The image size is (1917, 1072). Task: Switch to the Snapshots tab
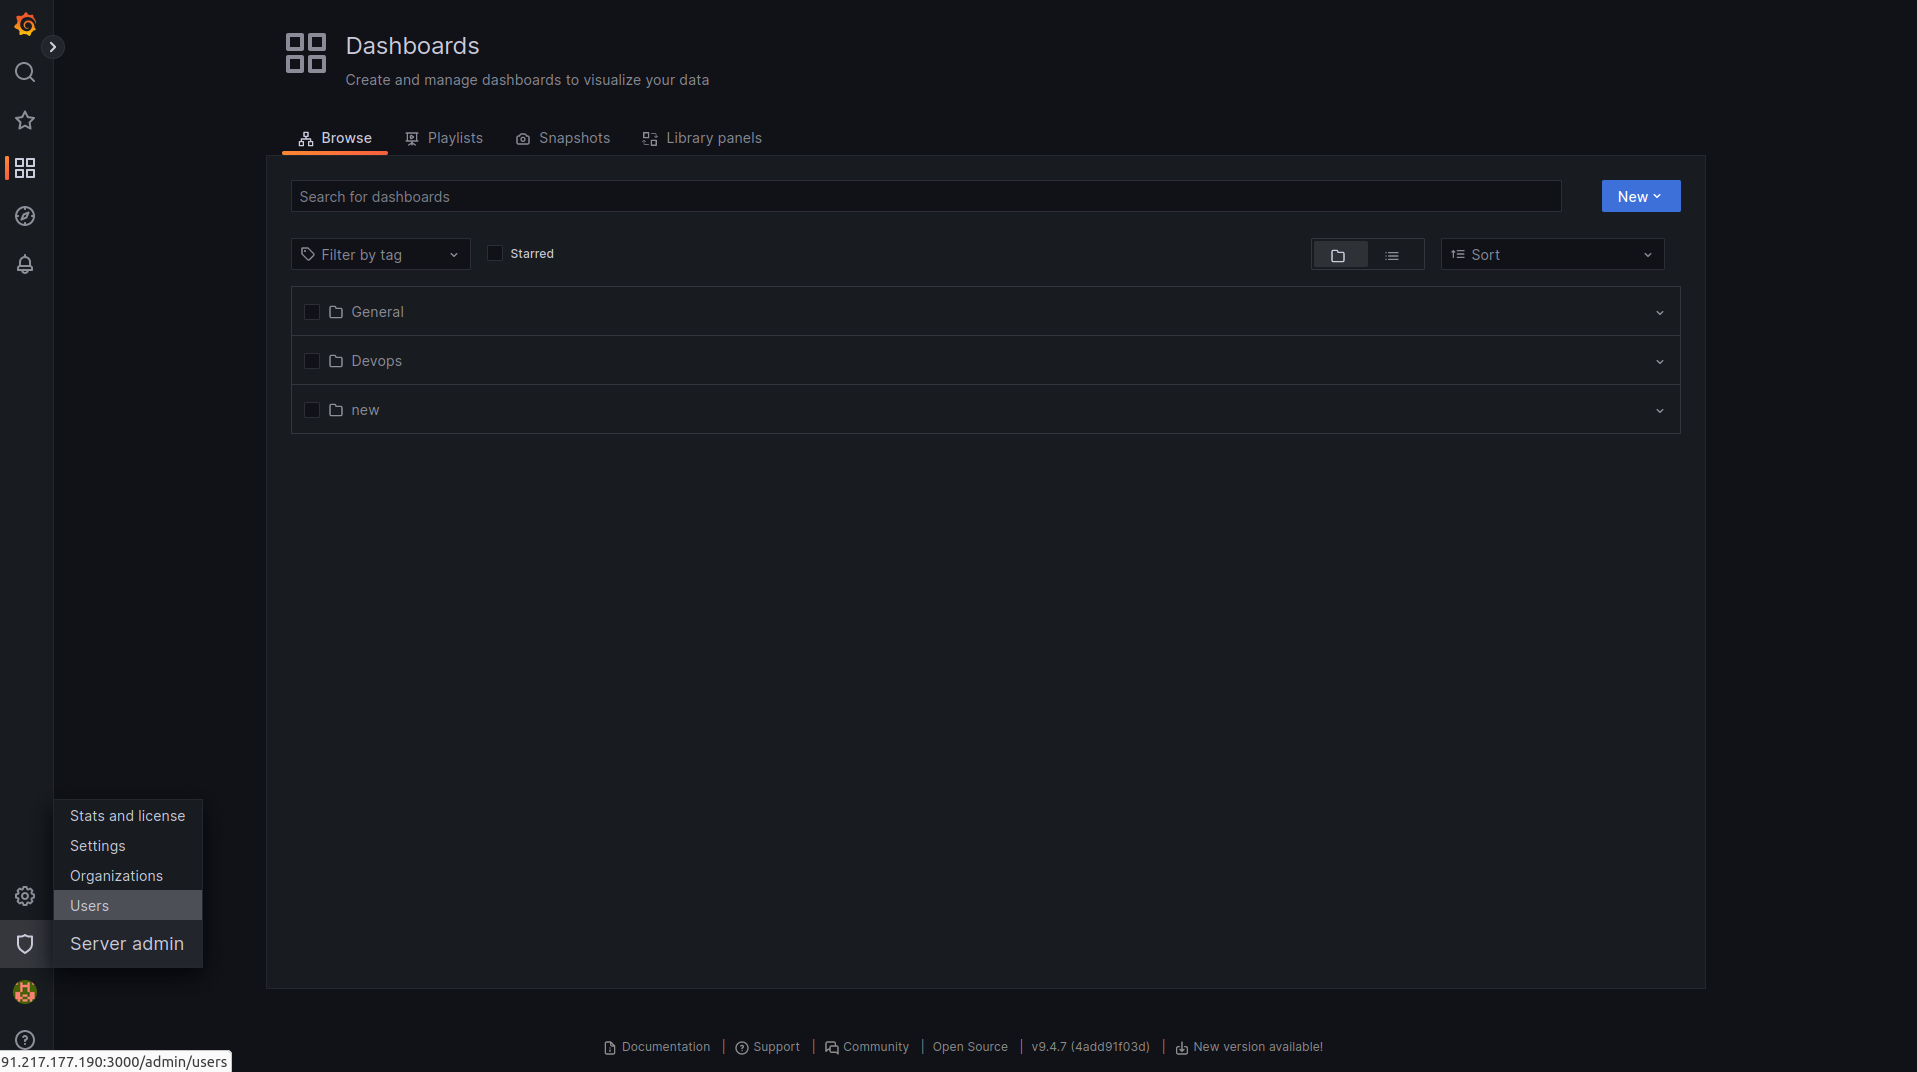click(563, 138)
